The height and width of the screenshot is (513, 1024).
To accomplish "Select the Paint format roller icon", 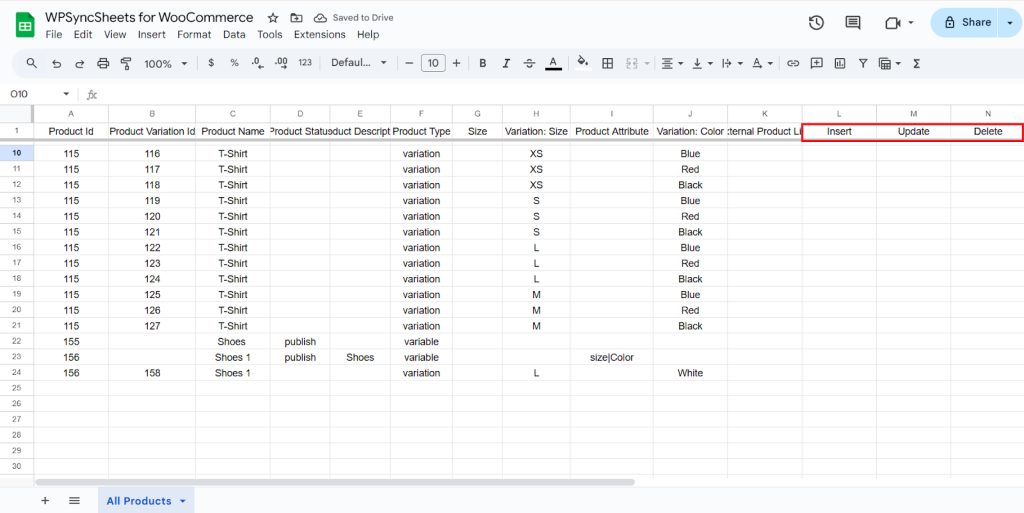I will [127, 63].
